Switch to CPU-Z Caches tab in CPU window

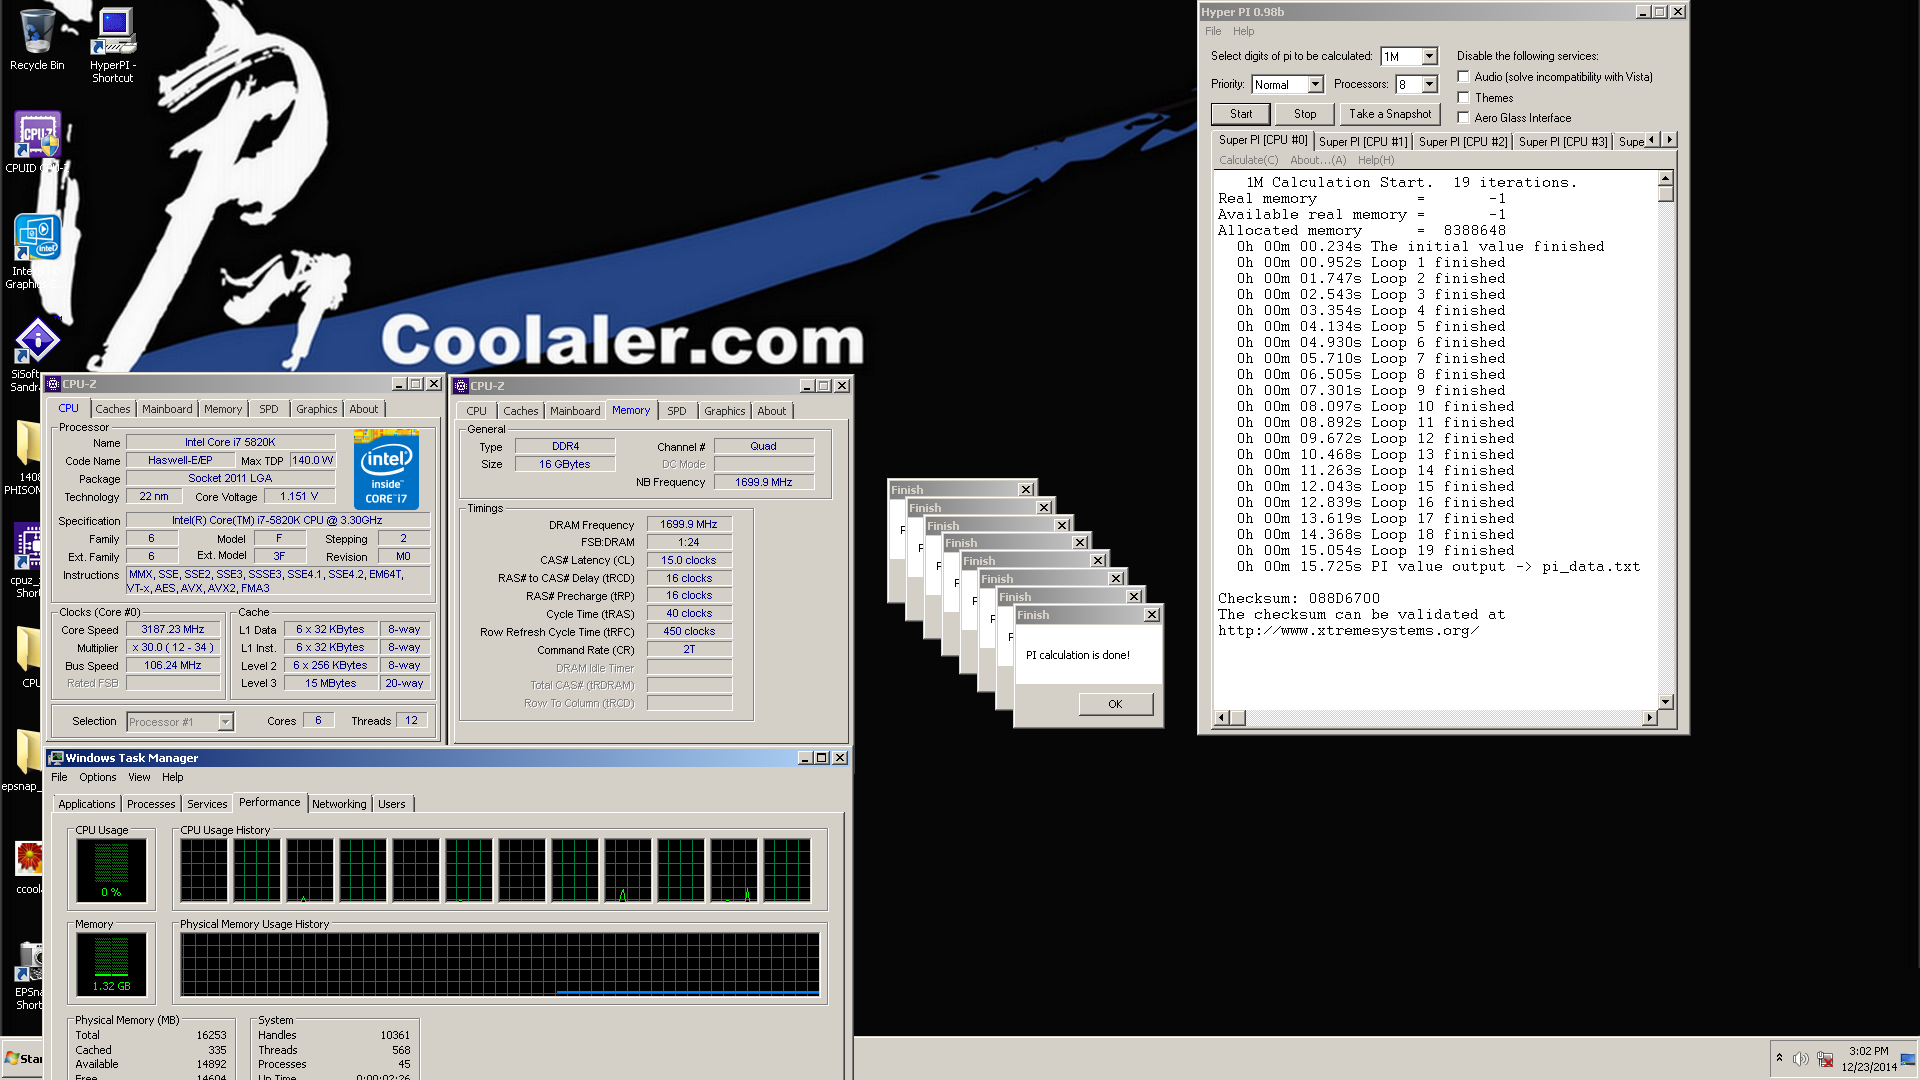113,409
